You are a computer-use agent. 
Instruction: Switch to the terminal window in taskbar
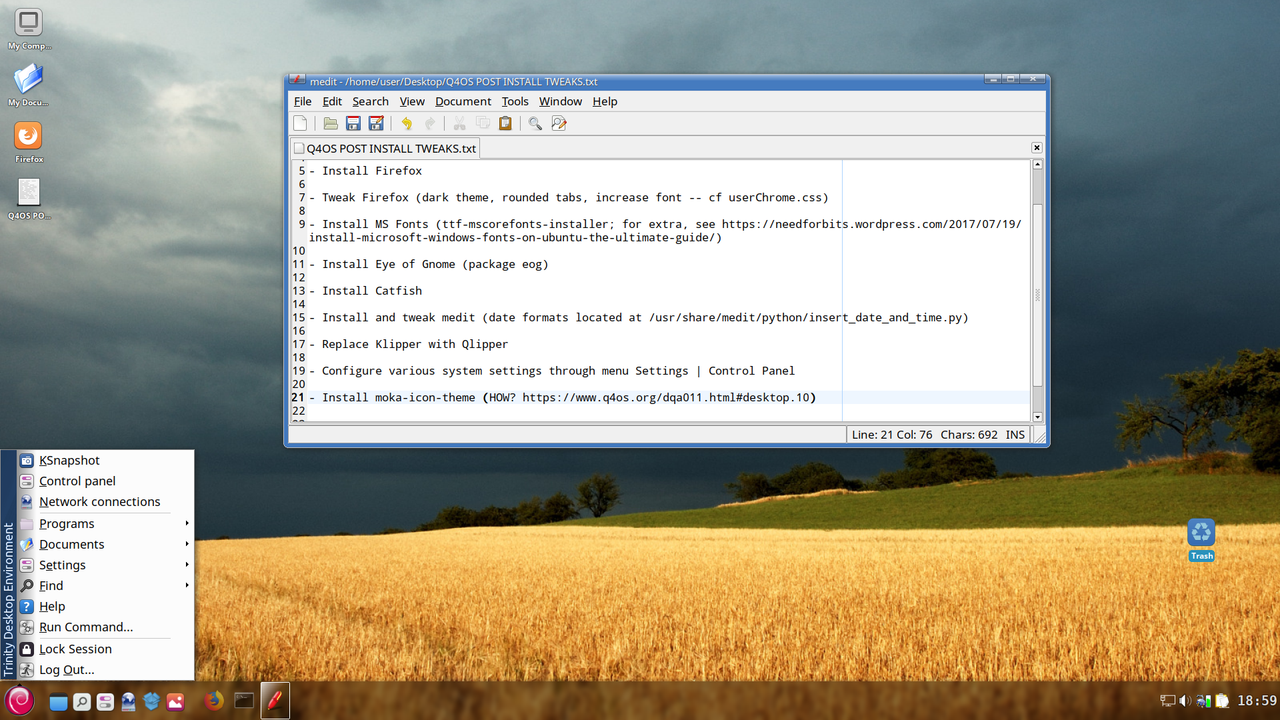pyautogui.click(x=244, y=701)
